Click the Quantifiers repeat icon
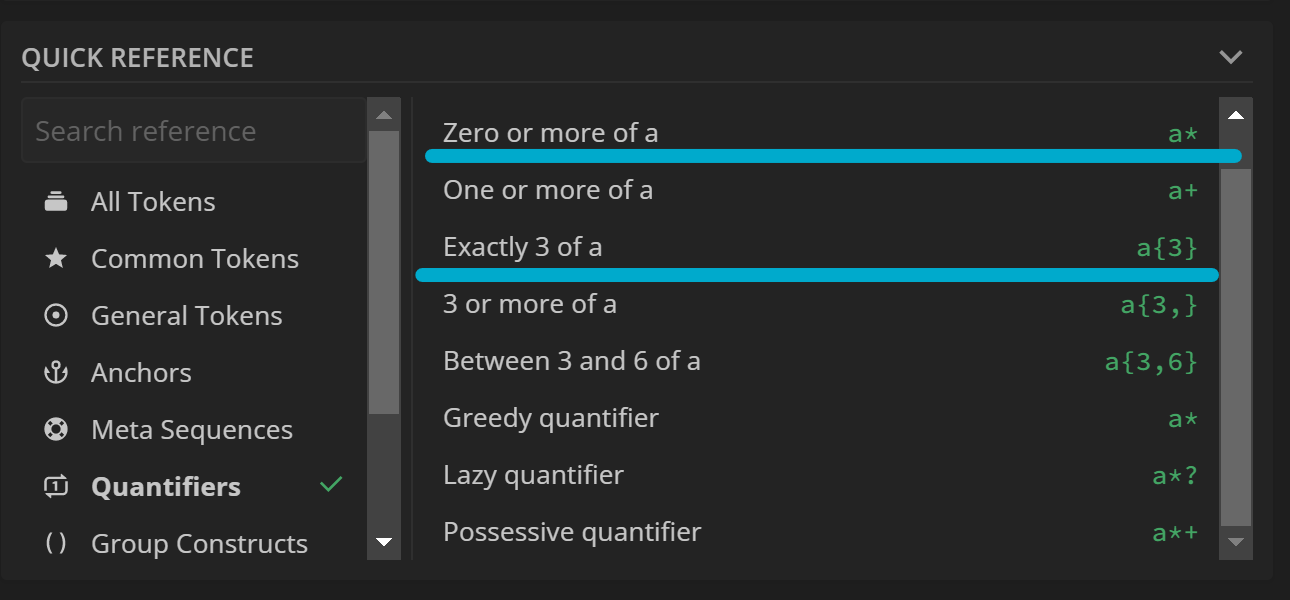The height and width of the screenshot is (600, 1290). click(x=56, y=487)
